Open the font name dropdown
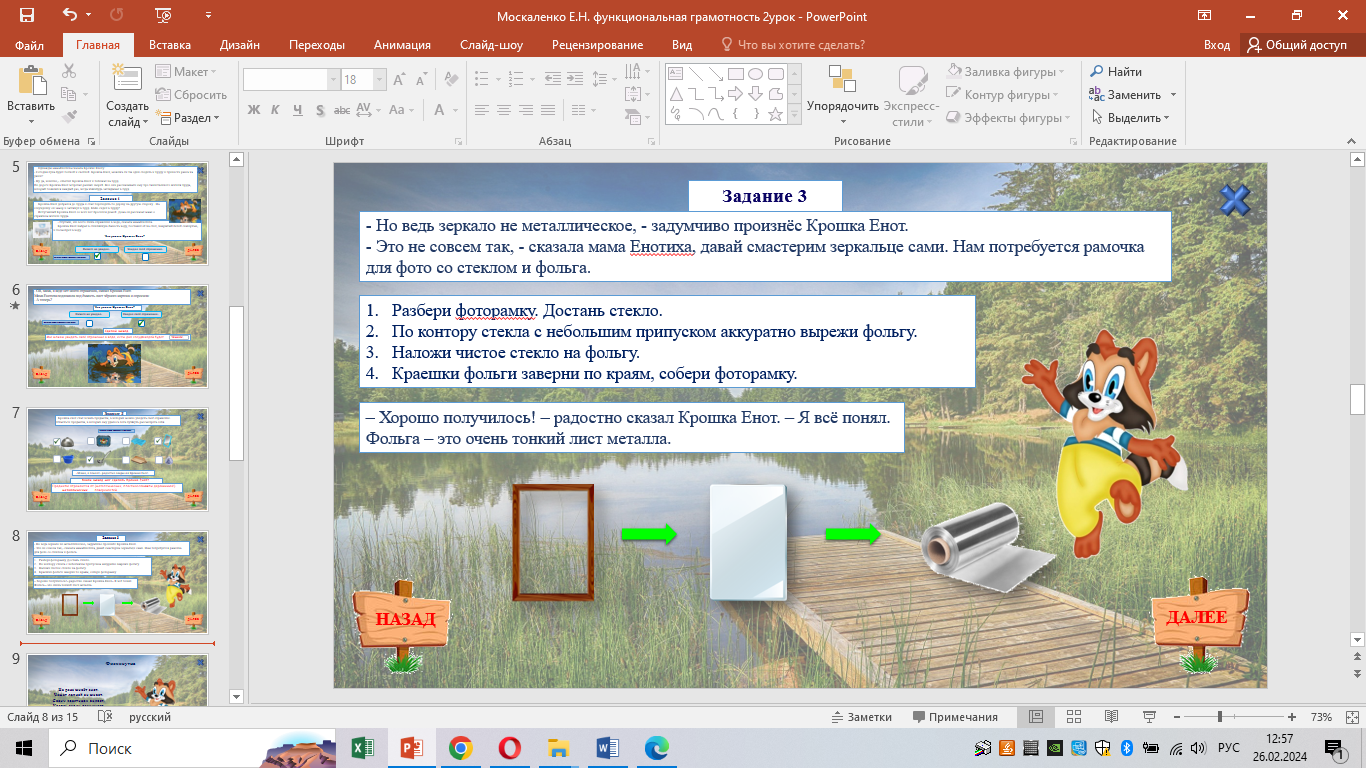Viewport: 1366px width, 768px height. click(333, 79)
